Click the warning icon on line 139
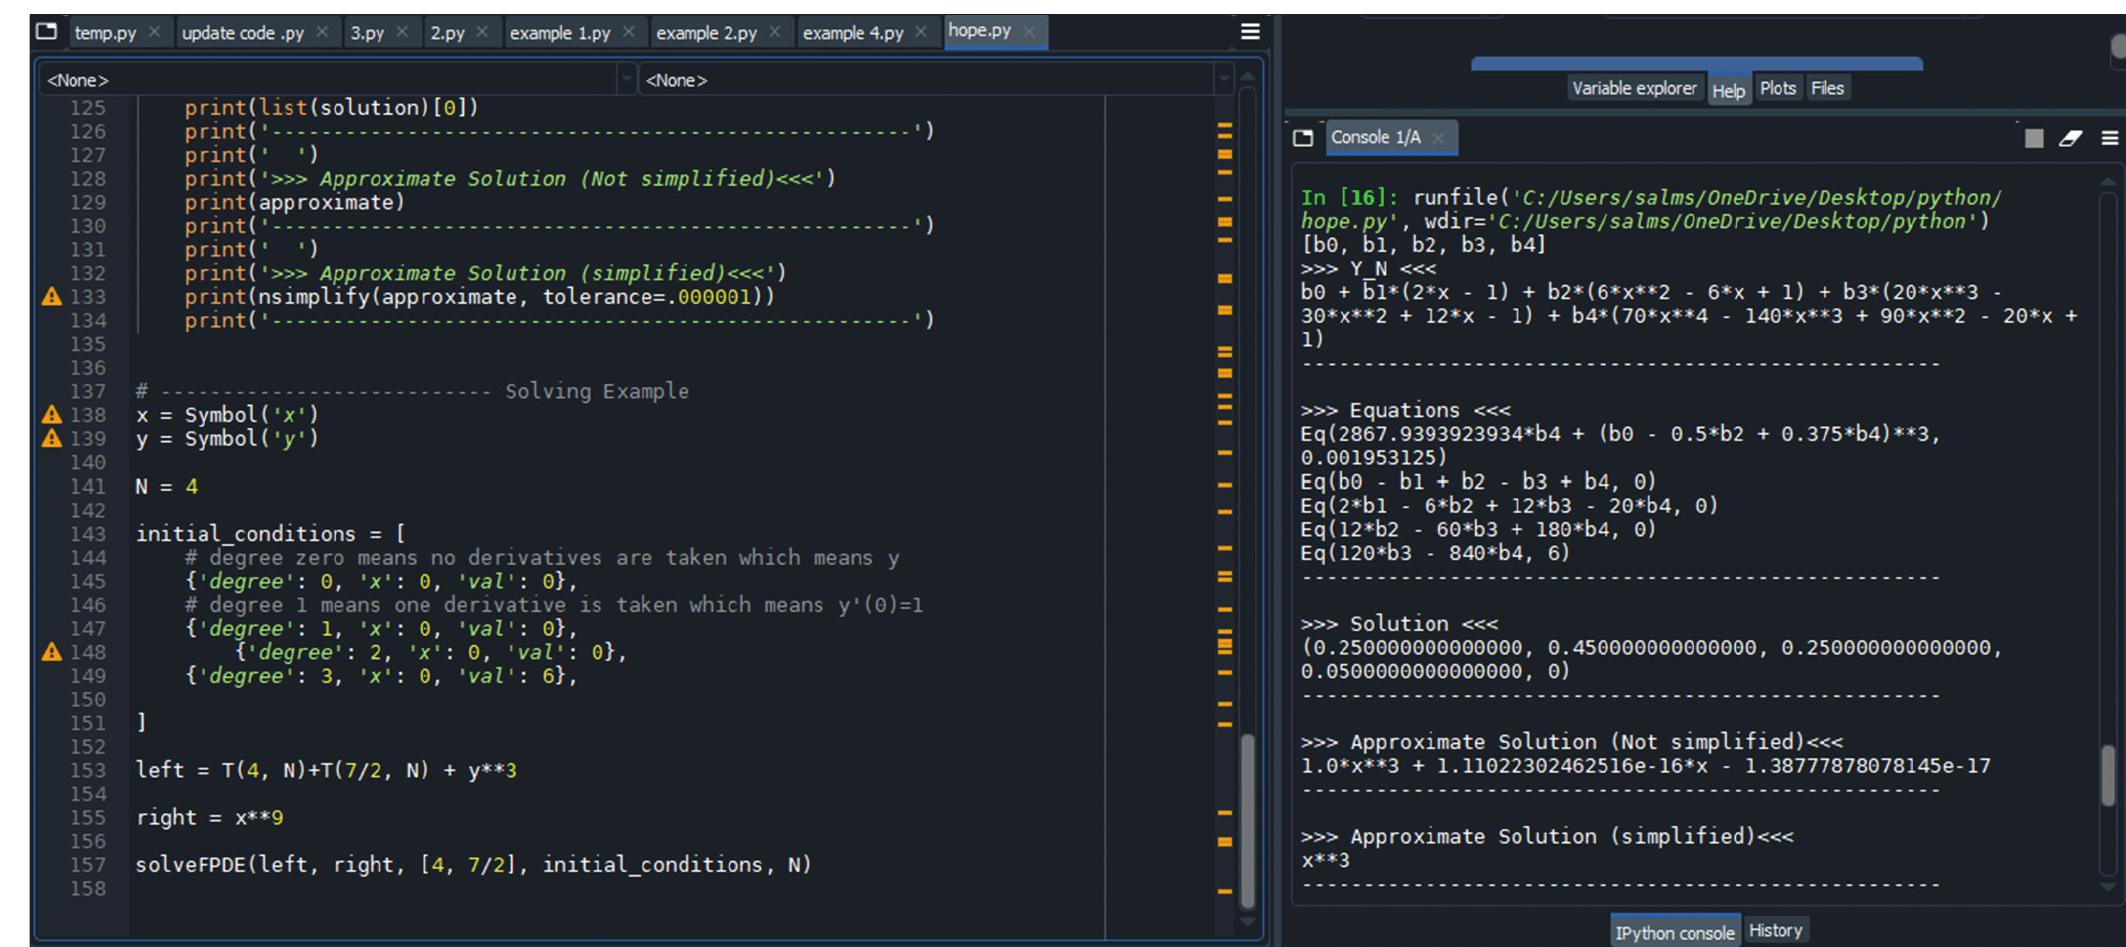The image size is (2126, 947). [x=52, y=439]
